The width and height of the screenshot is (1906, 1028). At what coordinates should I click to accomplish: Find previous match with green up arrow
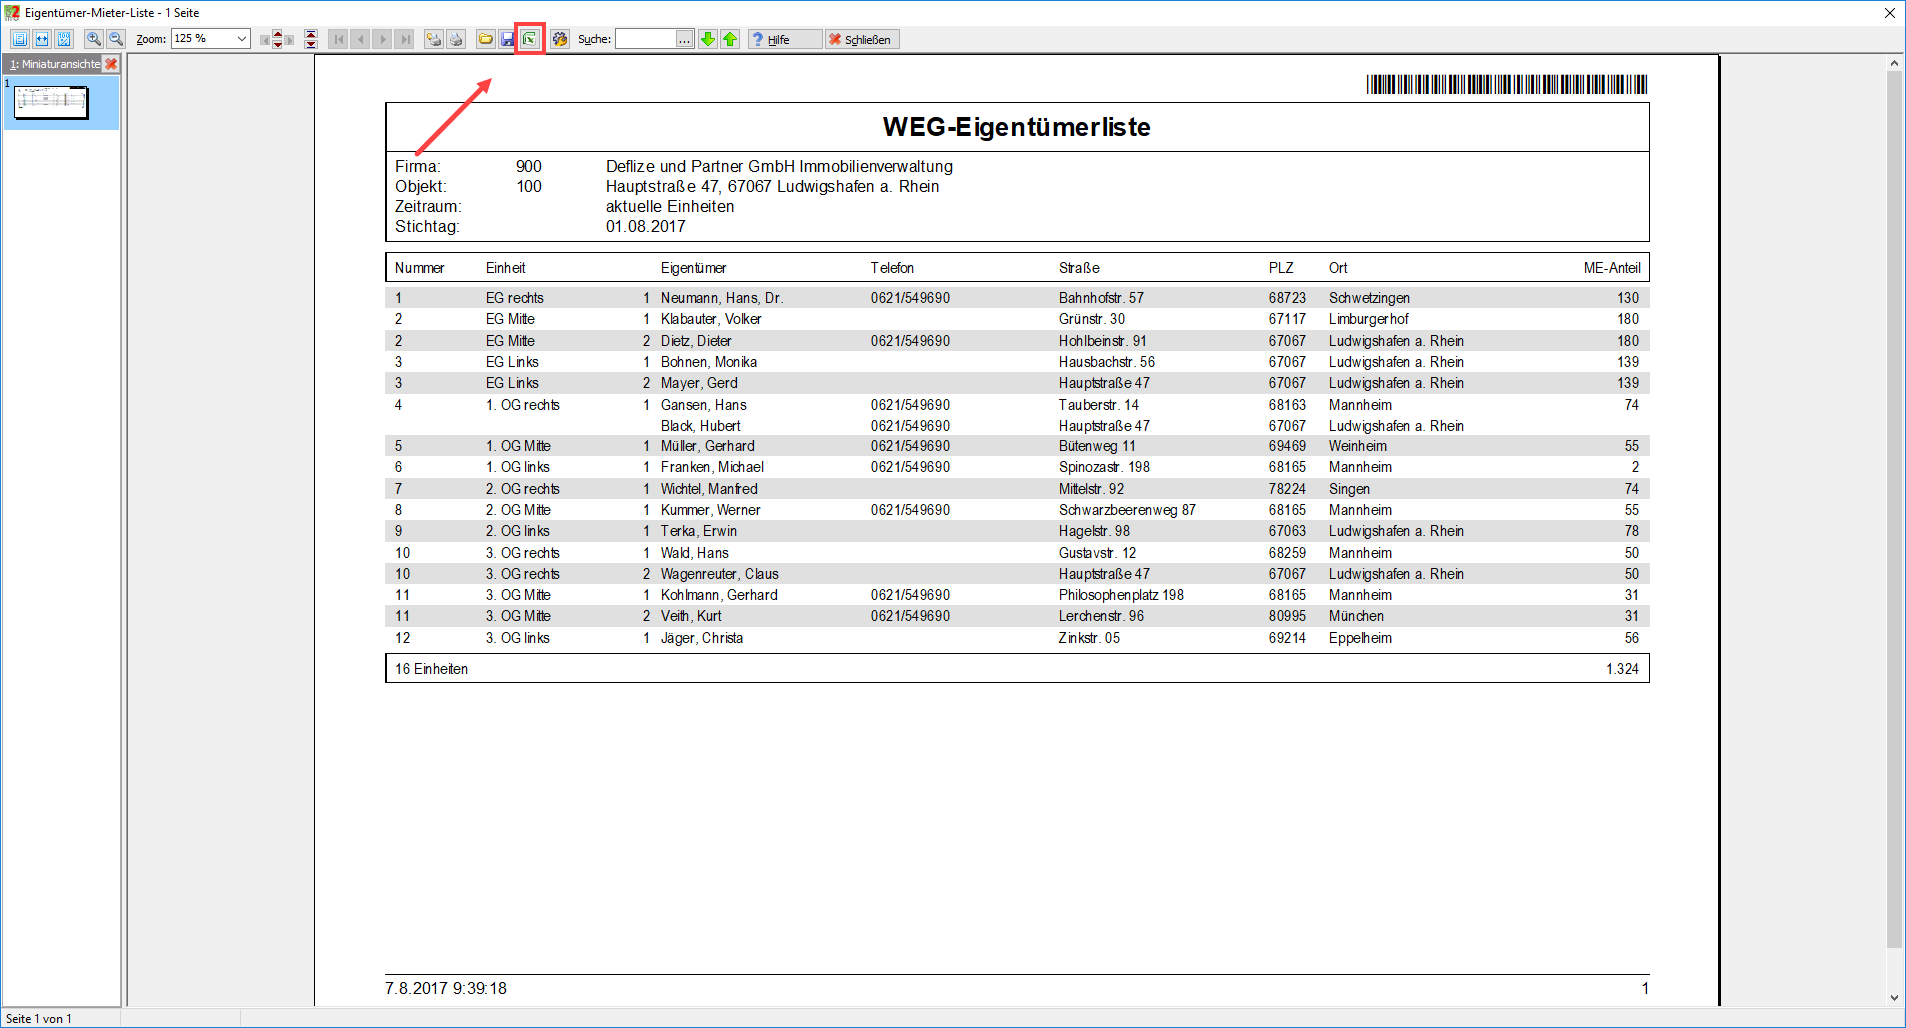[x=730, y=39]
